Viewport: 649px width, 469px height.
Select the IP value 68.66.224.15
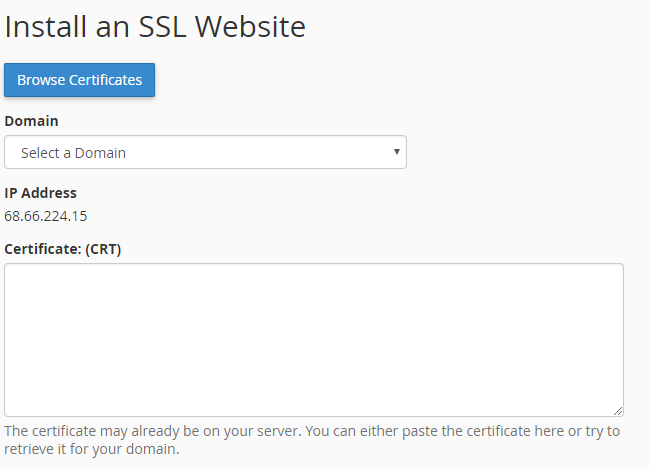(x=46, y=216)
